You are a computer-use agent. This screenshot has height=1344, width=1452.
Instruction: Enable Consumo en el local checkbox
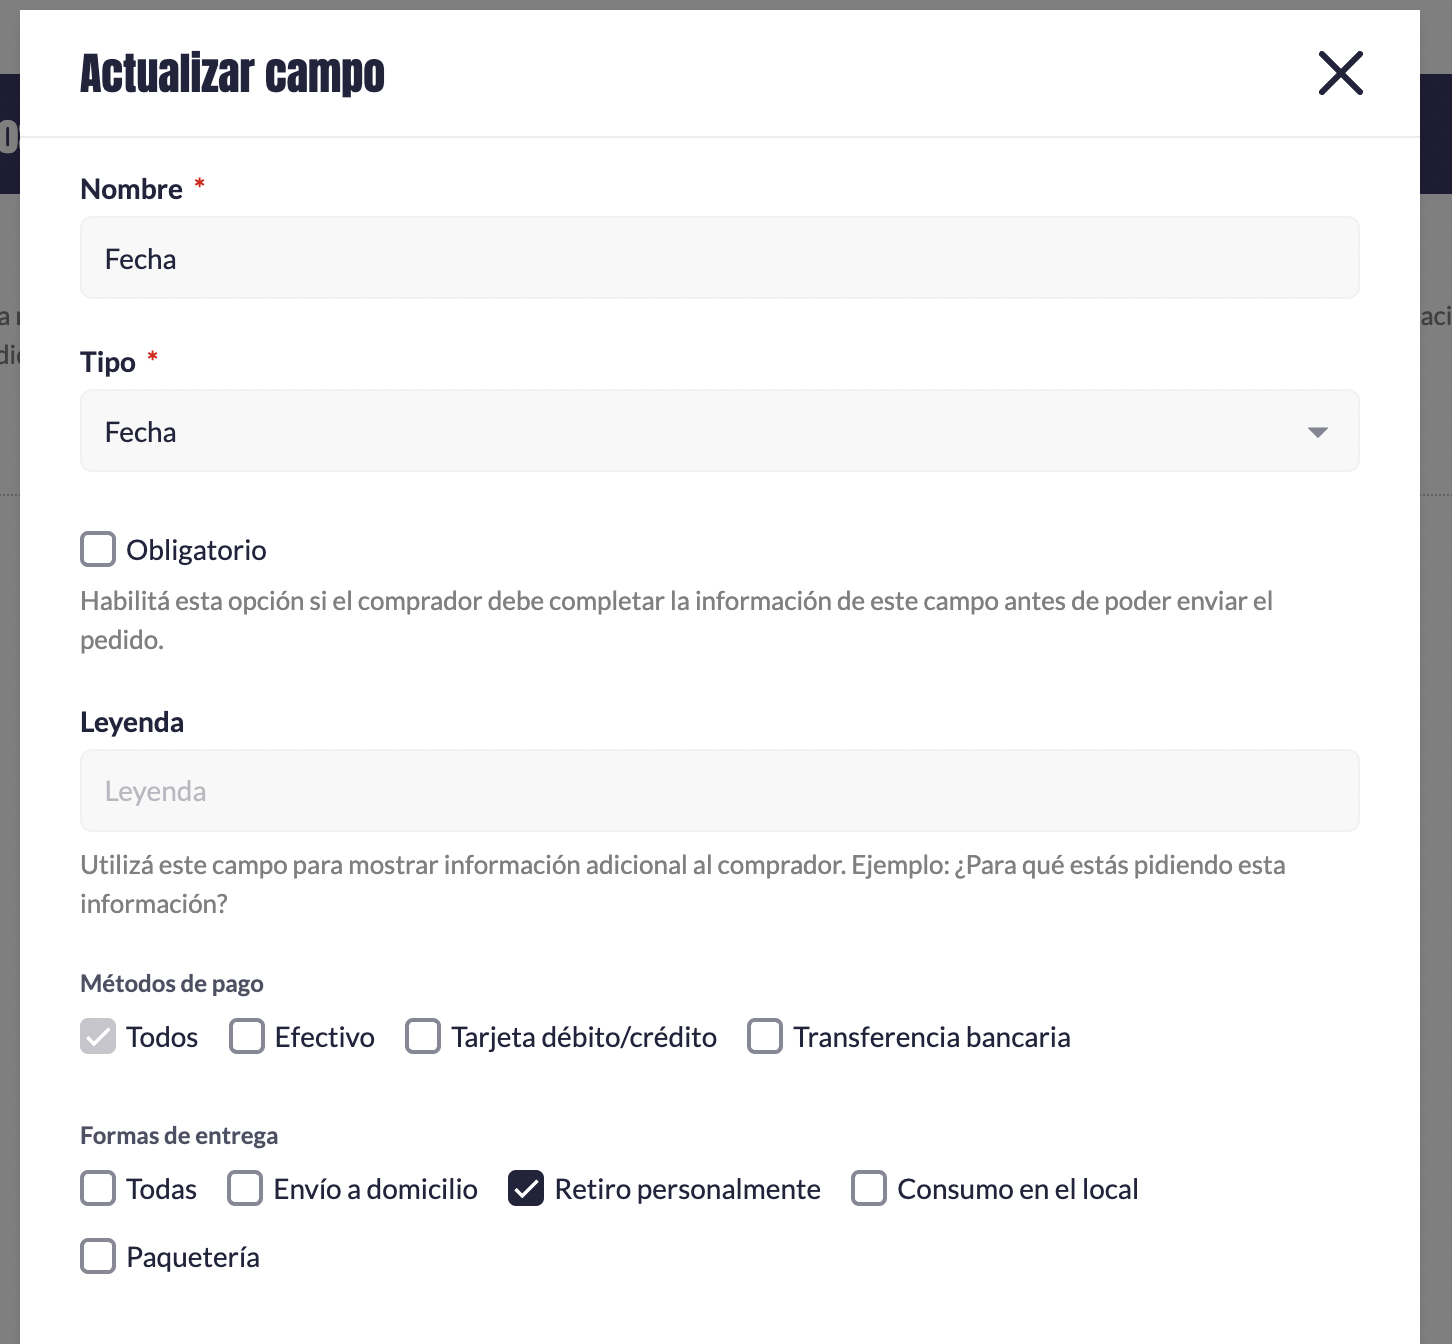[x=869, y=1188]
